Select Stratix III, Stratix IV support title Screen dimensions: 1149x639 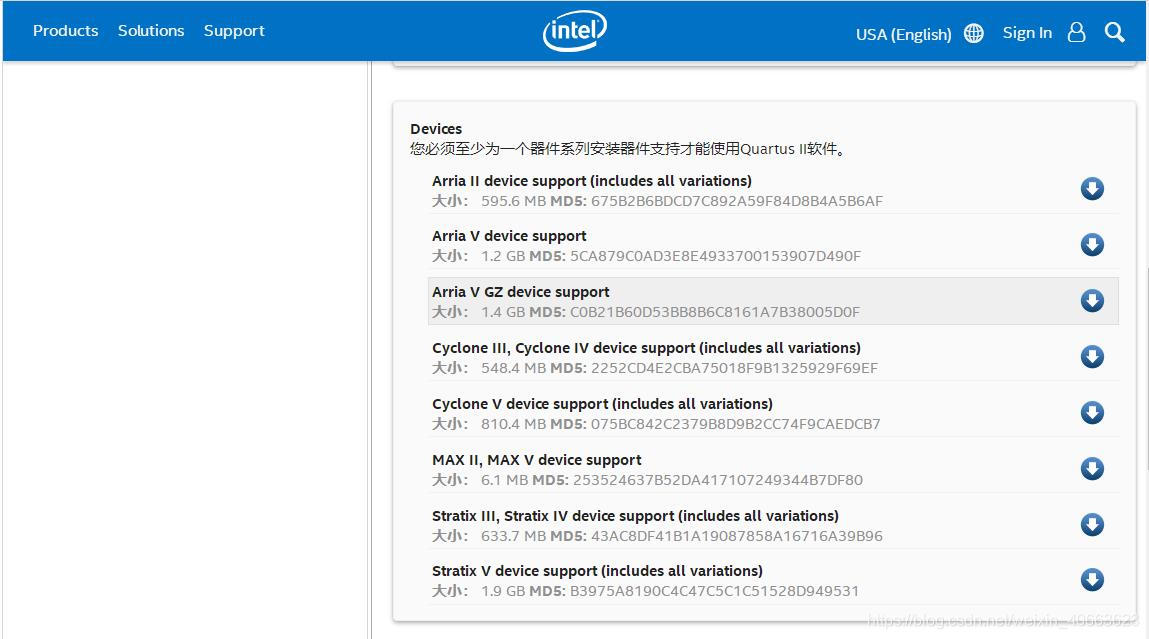click(x=635, y=516)
